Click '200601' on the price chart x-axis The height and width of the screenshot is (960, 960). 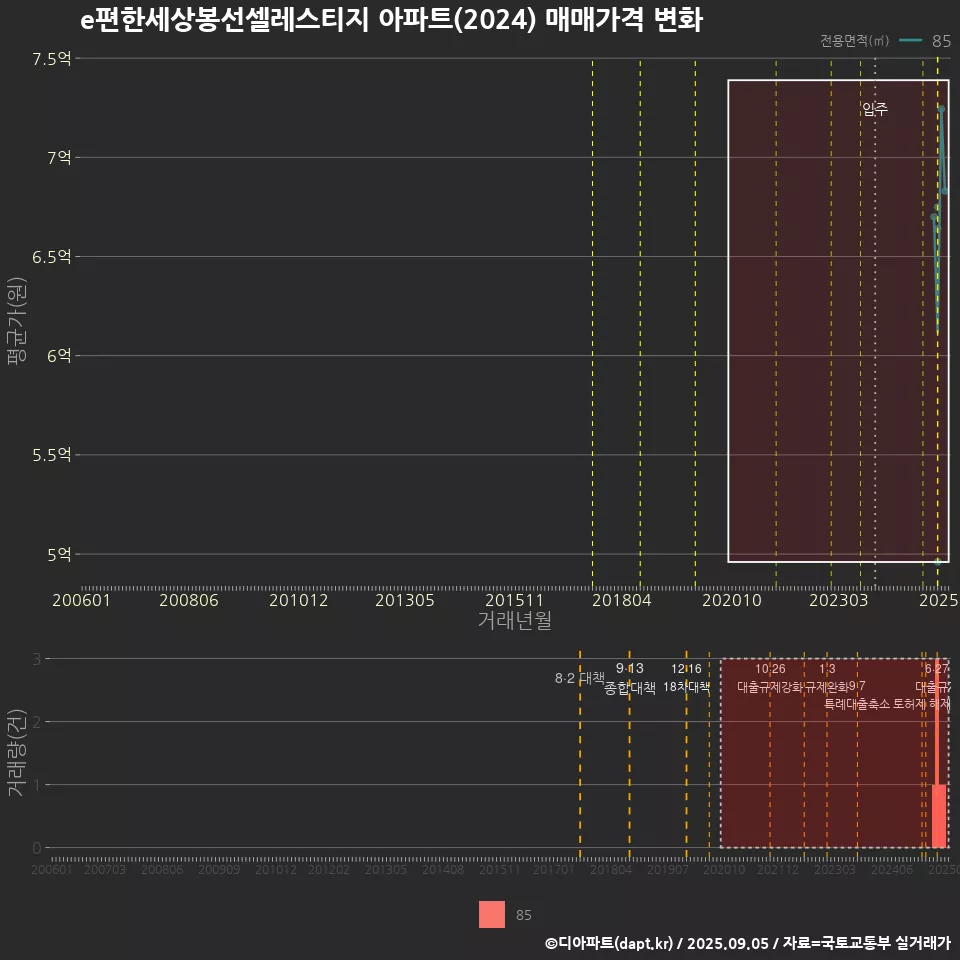click(81, 600)
